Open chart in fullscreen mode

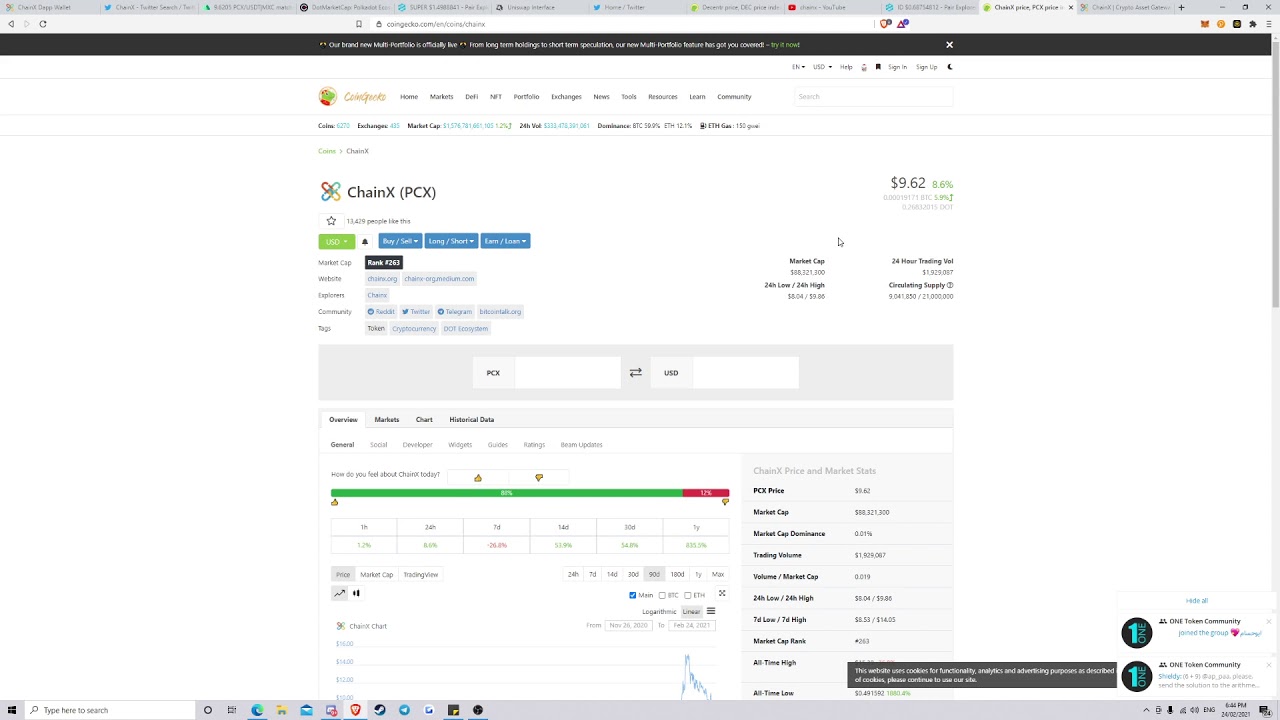click(x=722, y=594)
